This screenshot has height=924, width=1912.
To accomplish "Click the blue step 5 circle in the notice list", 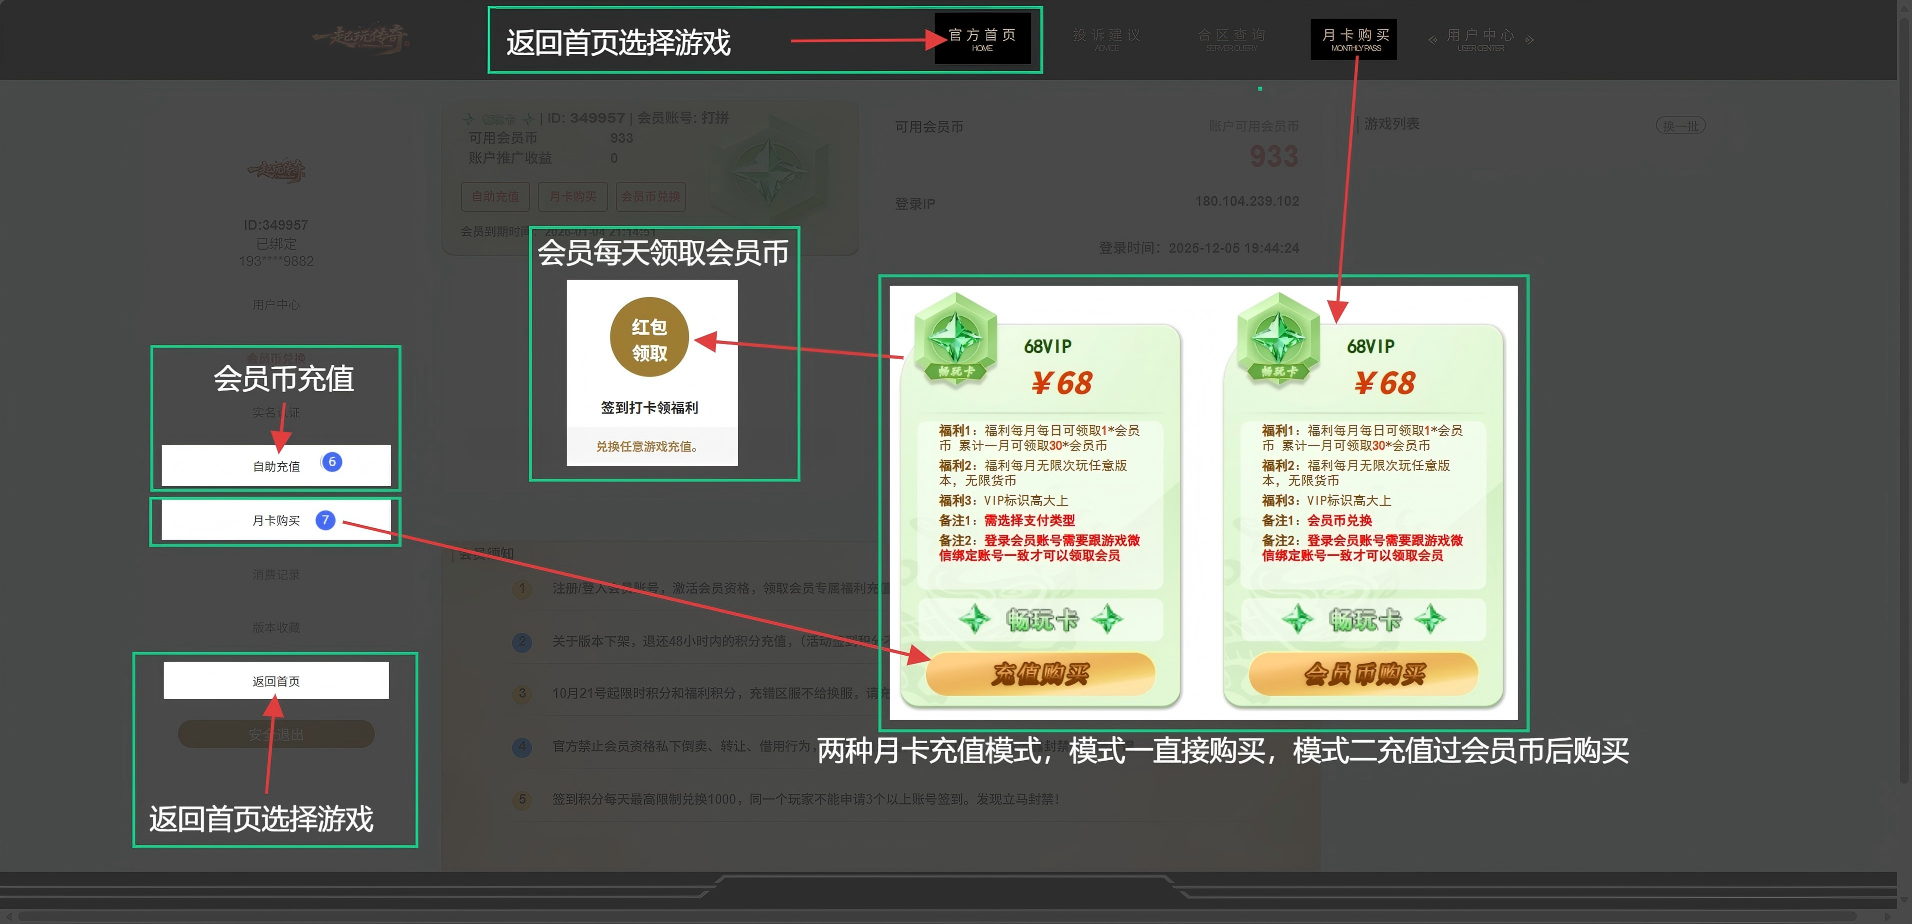I will (x=522, y=800).
